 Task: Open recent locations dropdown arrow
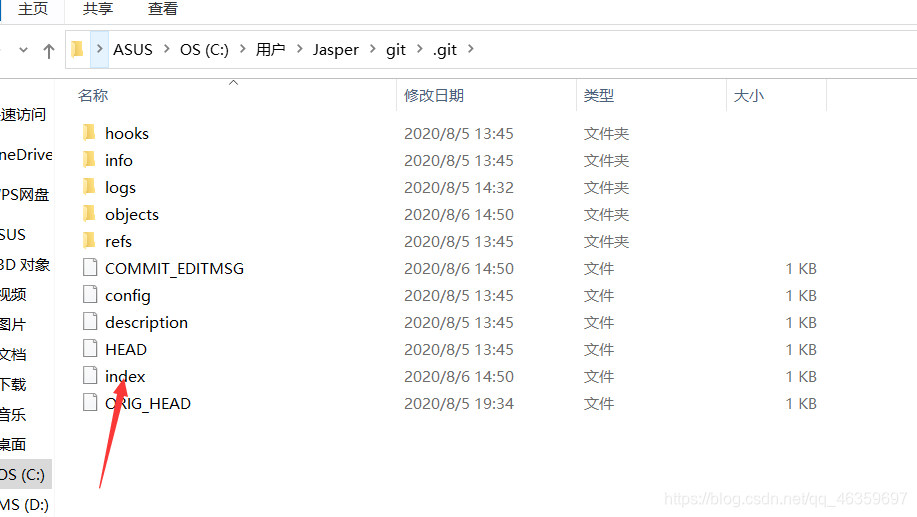point(23,50)
